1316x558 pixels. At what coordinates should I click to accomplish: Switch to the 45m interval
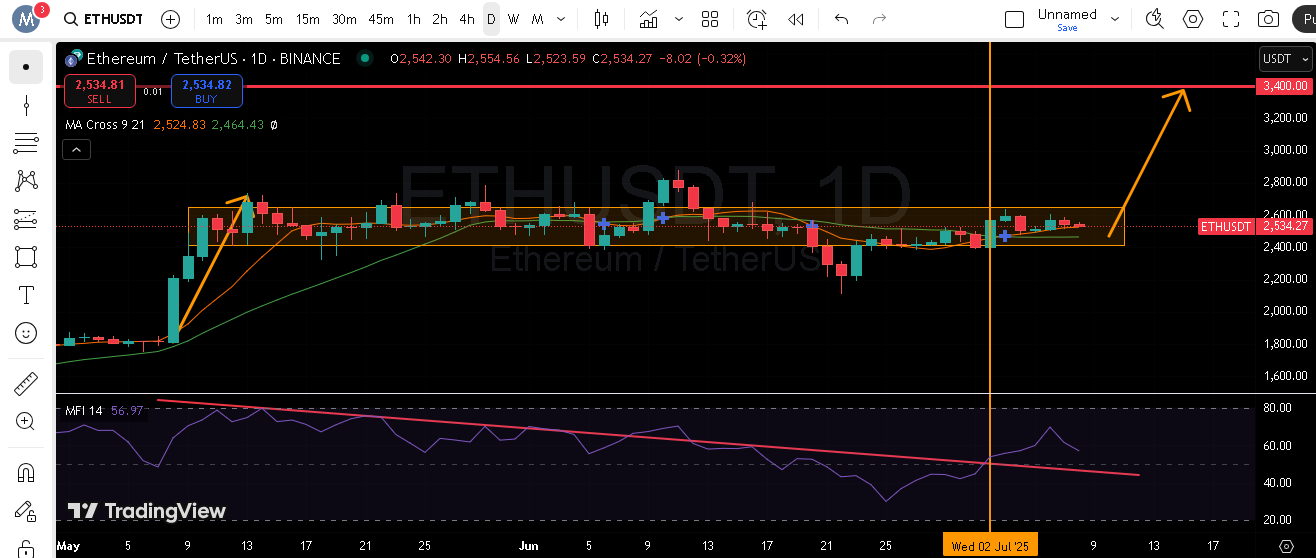pos(380,19)
